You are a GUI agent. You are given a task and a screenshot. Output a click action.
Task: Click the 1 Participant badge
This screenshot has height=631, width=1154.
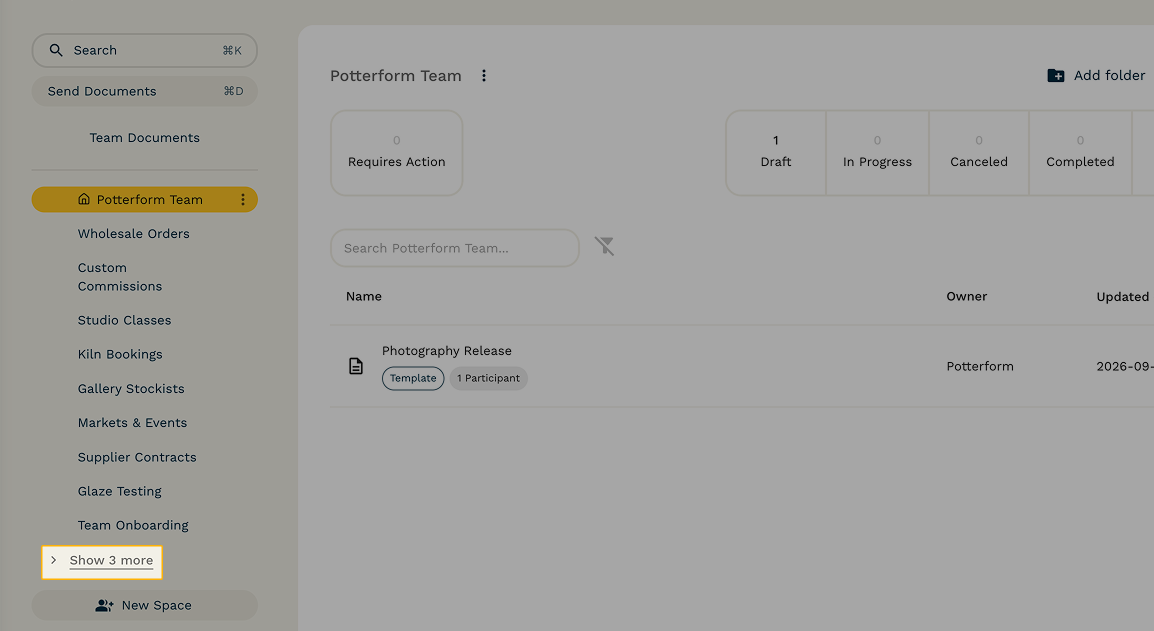[x=489, y=378]
